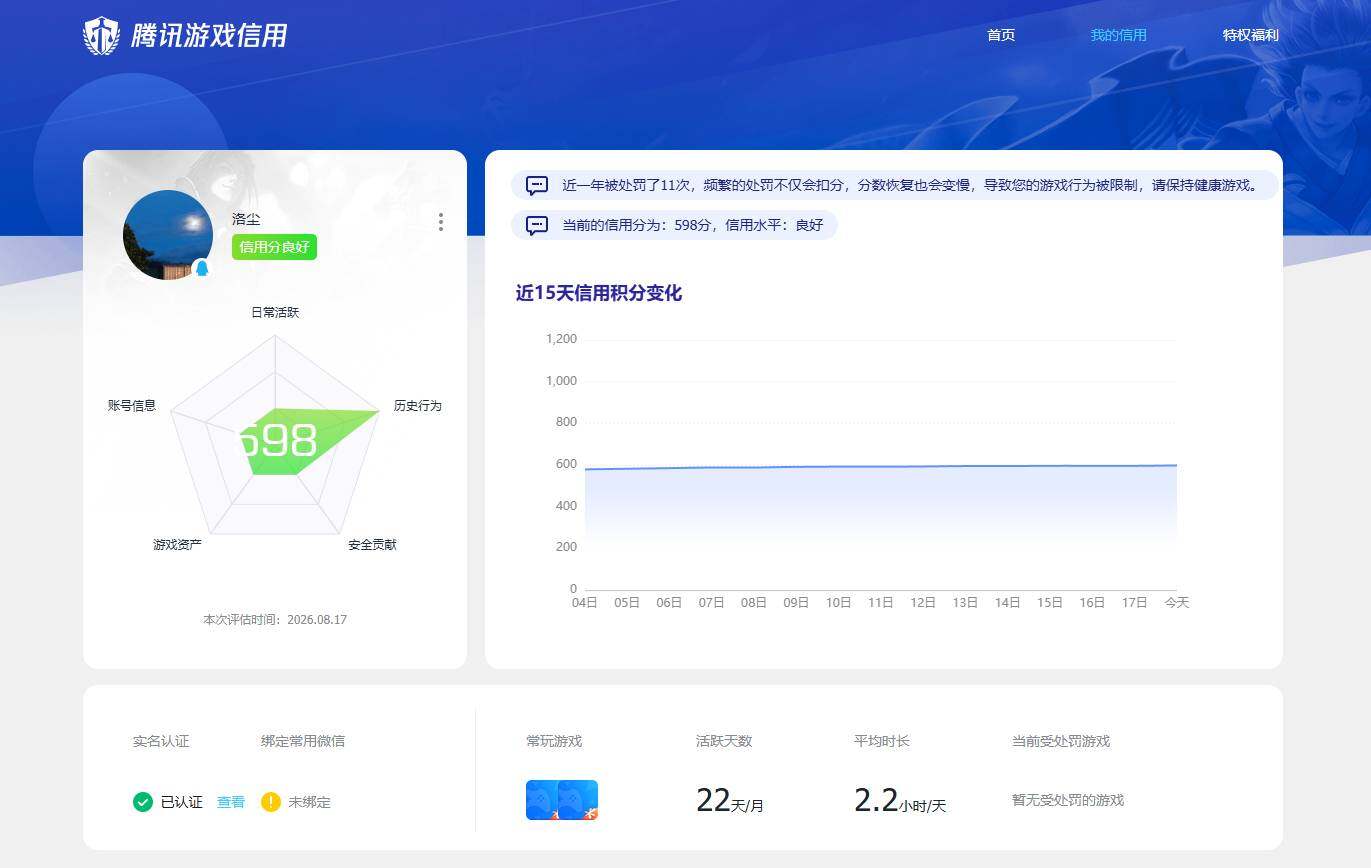Screen dimensions: 1371x868
Task: Click the username 洛尘
Action: tap(246, 219)
